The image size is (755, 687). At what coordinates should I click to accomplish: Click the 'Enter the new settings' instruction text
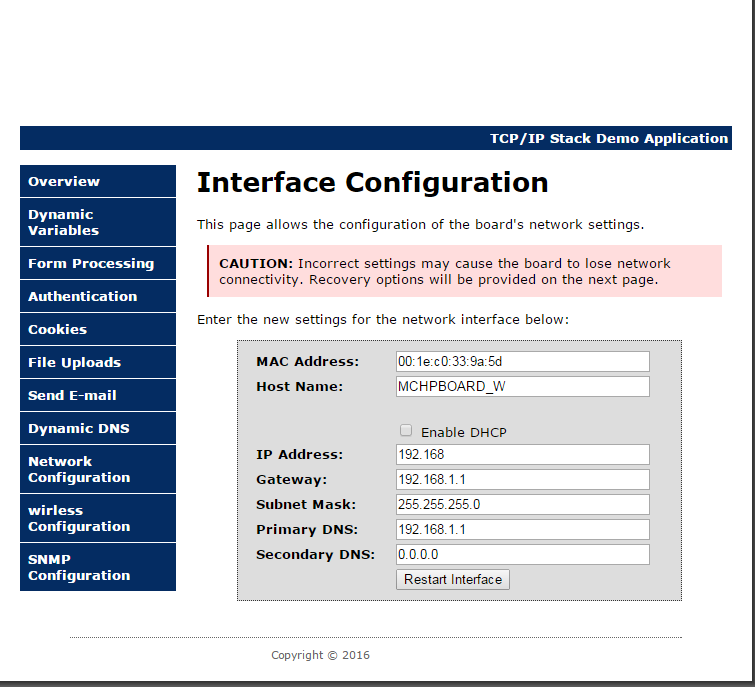tap(383, 320)
